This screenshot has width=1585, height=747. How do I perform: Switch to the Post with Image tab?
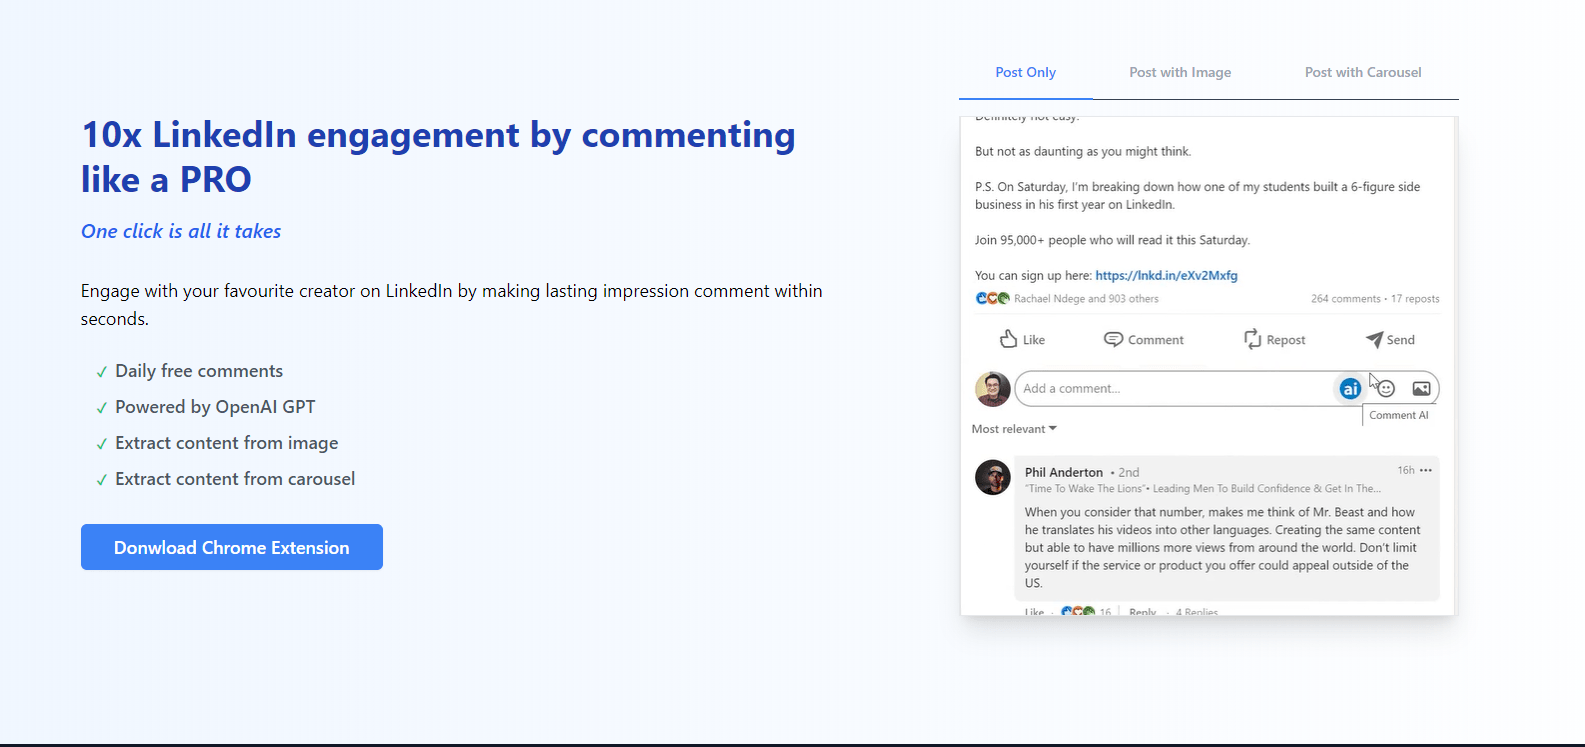(1180, 72)
